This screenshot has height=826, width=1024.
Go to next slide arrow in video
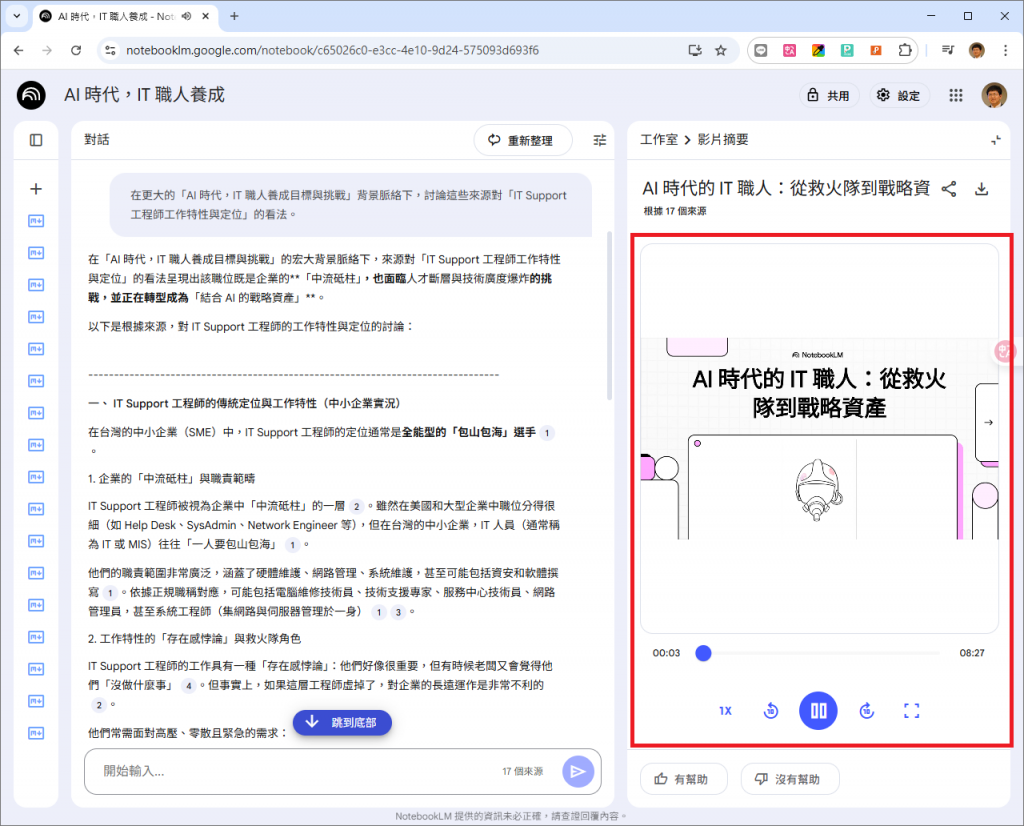(988, 422)
